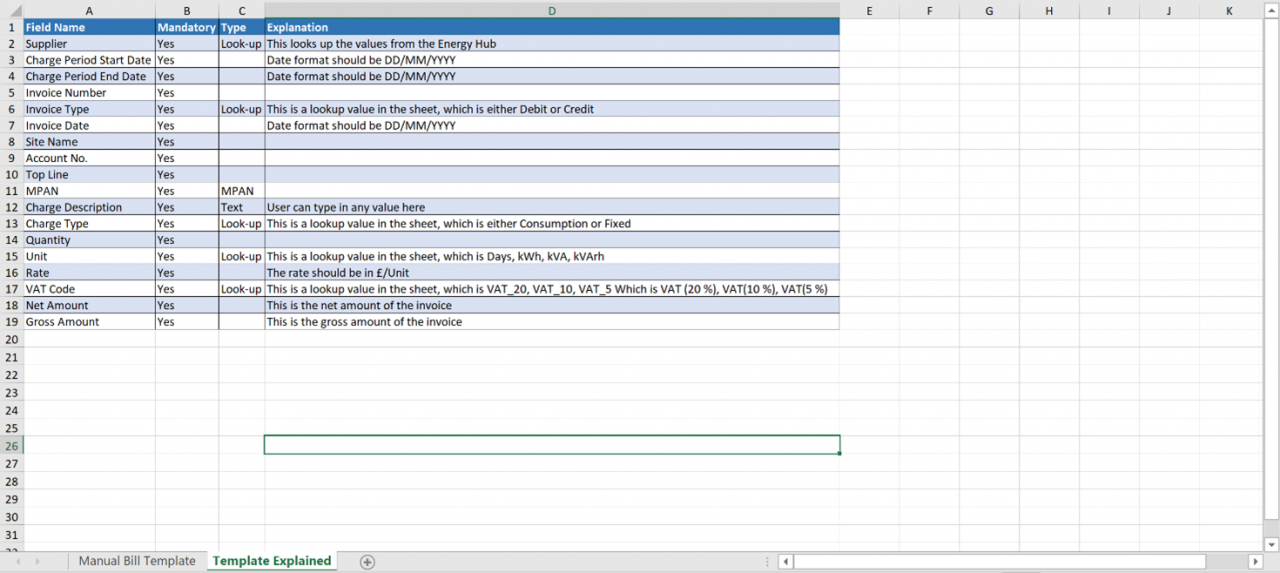
Task: Select column A header
Action: pyautogui.click(x=89, y=11)
